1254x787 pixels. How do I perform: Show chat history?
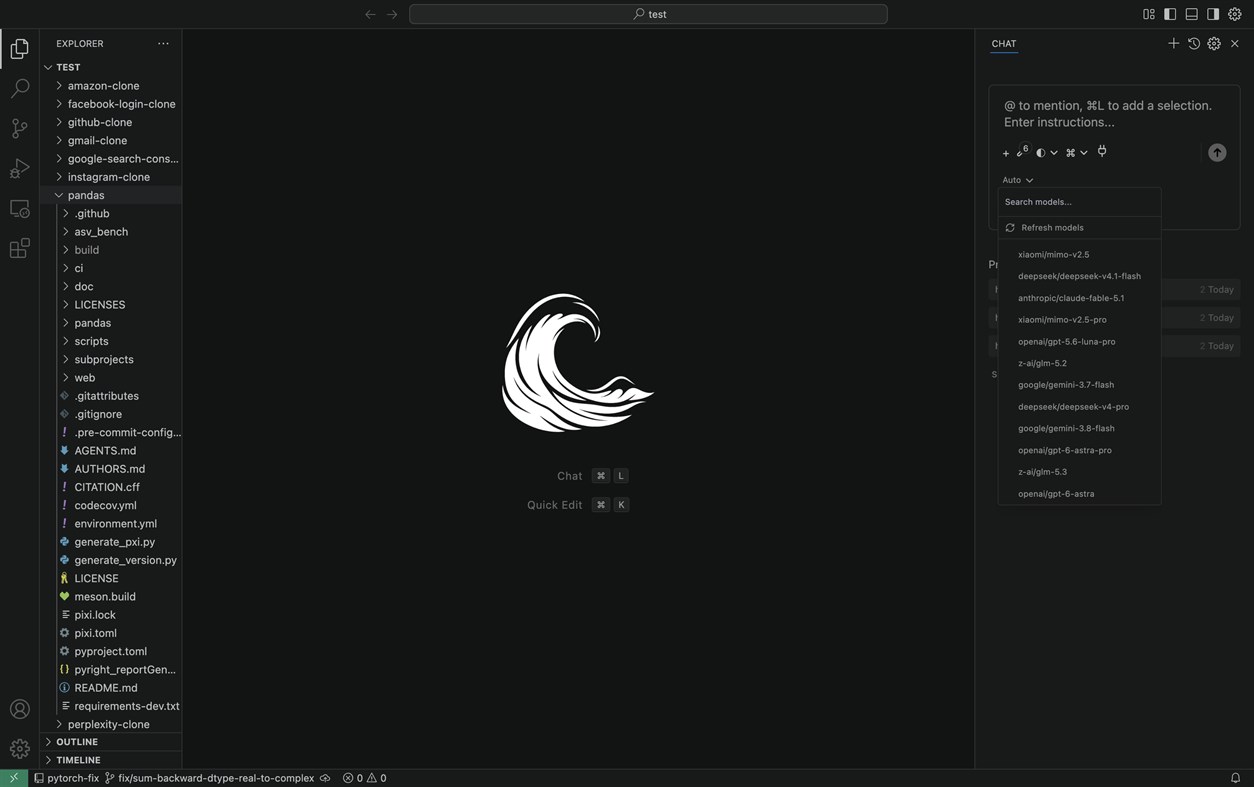pyautogui.click(x=1194, y=43)
